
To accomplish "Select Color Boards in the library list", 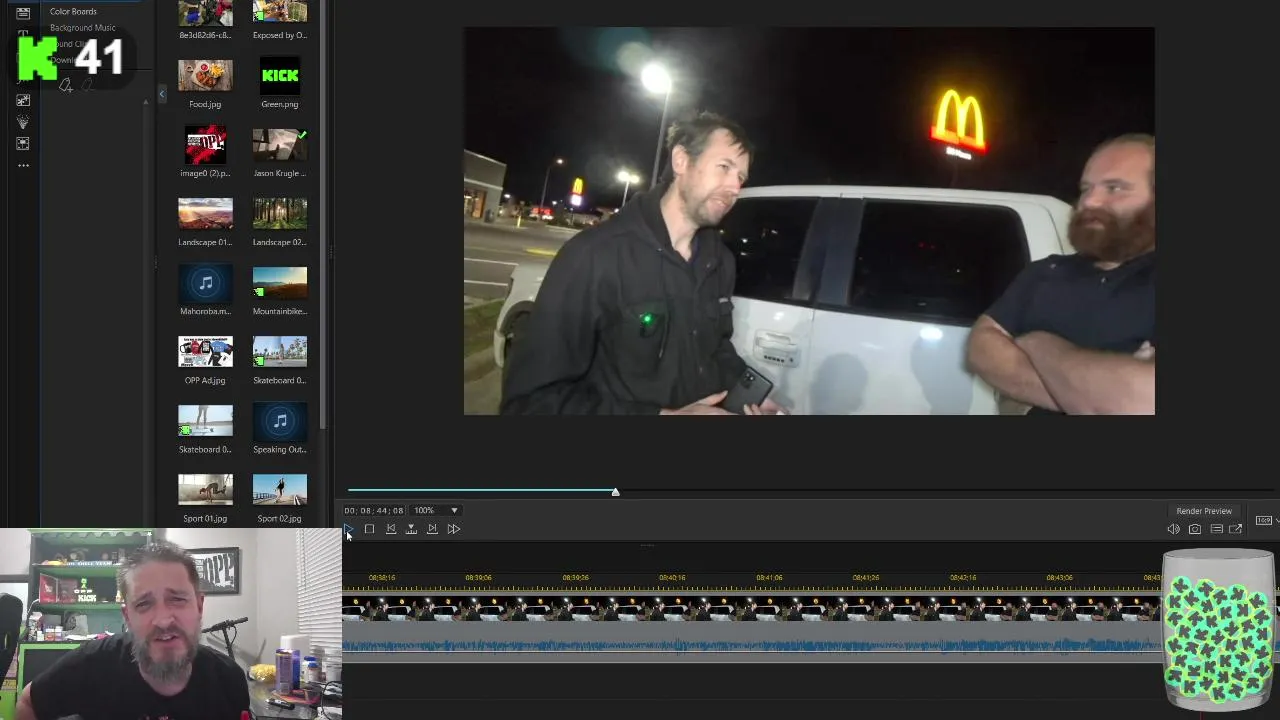I will point(73,11).
